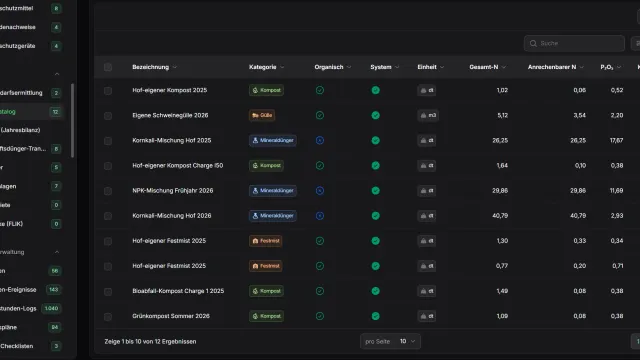Click Mineraldünger badge for Kornkali-Mischung Hof 2025
This screenshot has width=640, height=360.
pos(273,140)
